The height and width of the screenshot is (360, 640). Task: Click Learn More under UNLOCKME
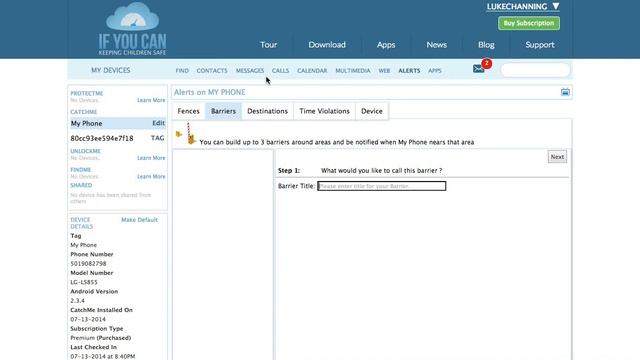tap(151, 158)
